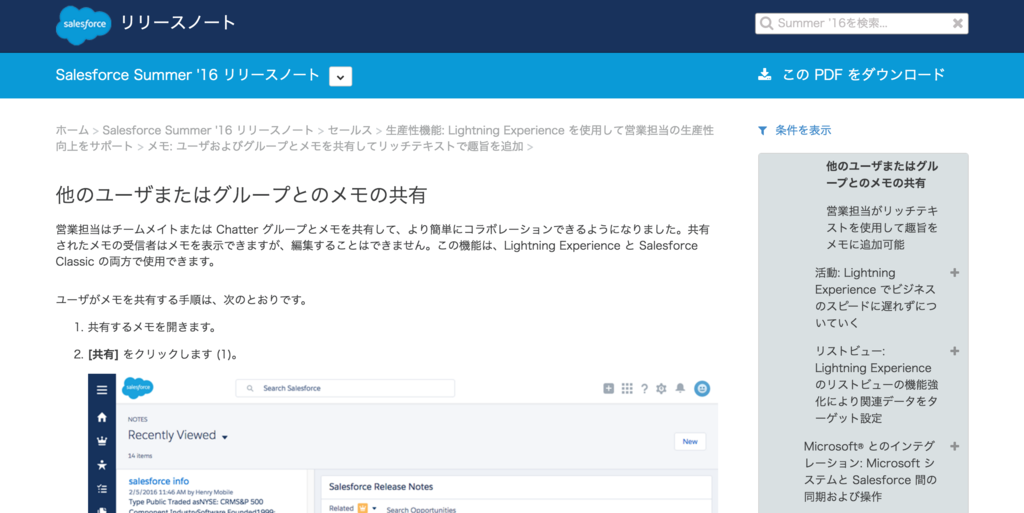Open リストビュー: Lightning Experience sidebar item
Image resolution: width=1024 pixels, height=513 pixels.
tap(876, 384)
